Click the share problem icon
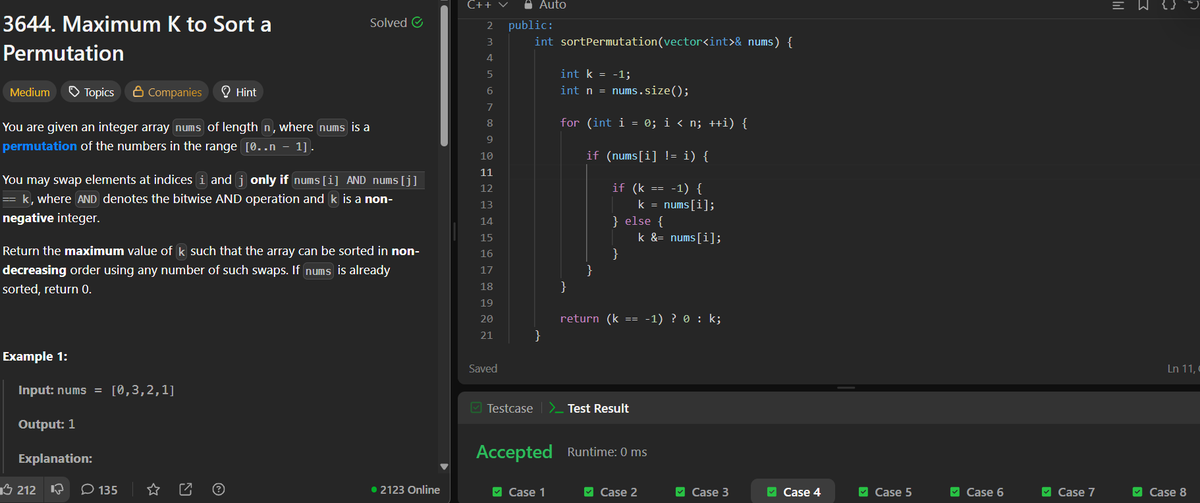The height and width of the screenshot is (503, 1200). pyautogui.click(x=186, y=490)
